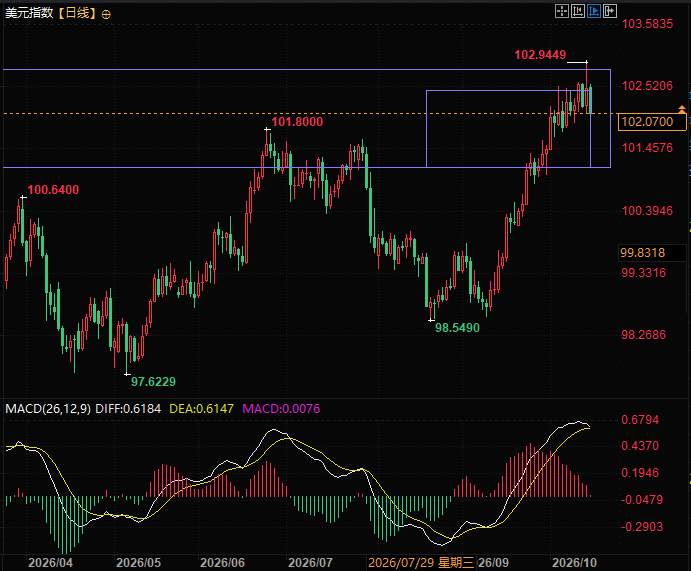Click the 美元指数 chart title

(29, 13)
